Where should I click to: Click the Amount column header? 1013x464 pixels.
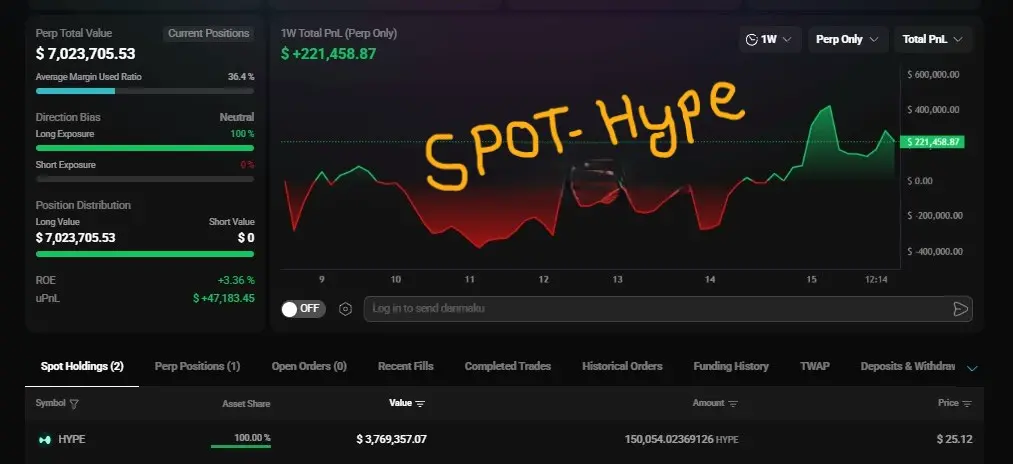708,403
